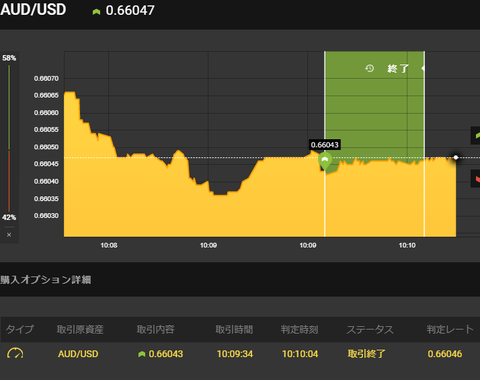Click the expiry time 10:10:04
Viewport: 480px width, 380px height.
[x=300, y=354]
